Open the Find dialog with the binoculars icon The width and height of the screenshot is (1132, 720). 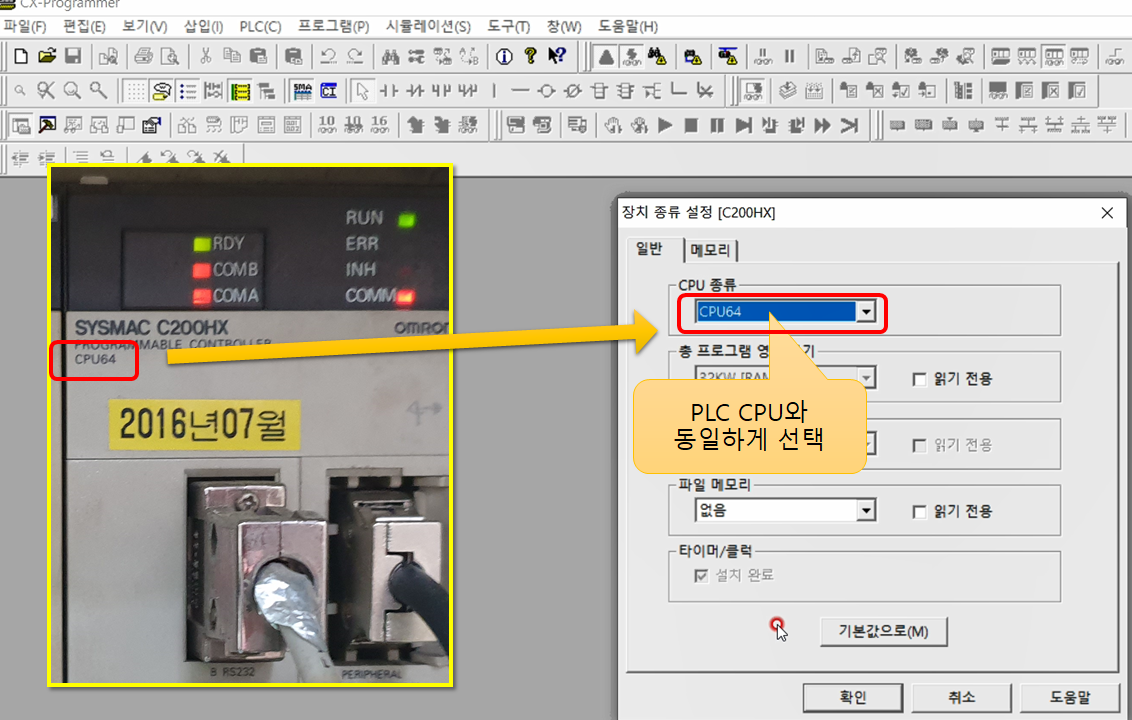tap(391, 56)
